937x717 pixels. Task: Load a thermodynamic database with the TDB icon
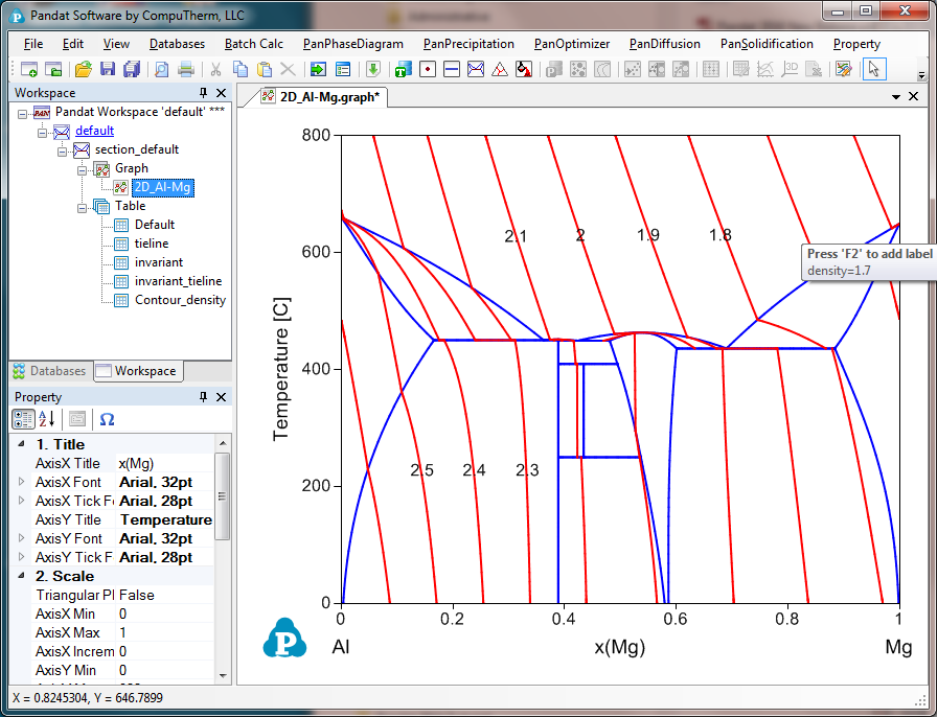(x=403, y=69)
